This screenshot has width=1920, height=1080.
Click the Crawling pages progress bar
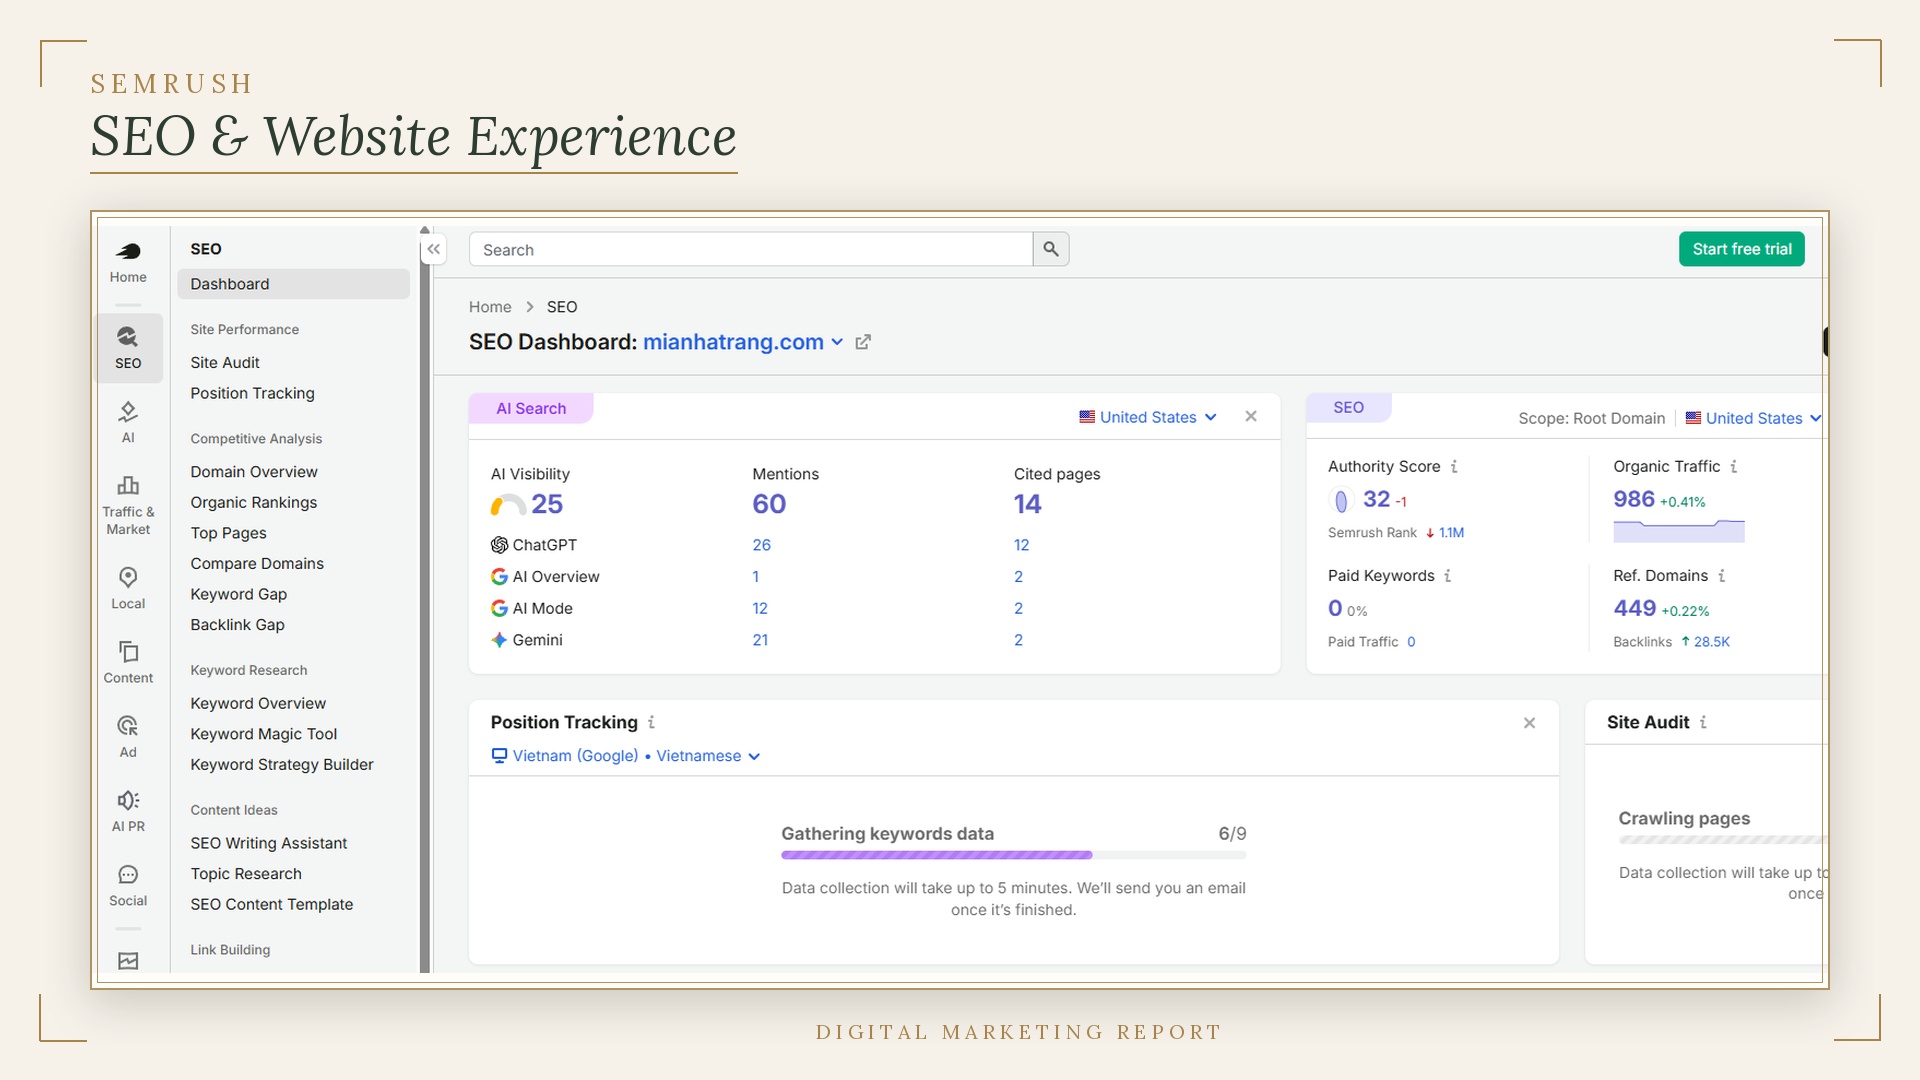point(1723,840)
